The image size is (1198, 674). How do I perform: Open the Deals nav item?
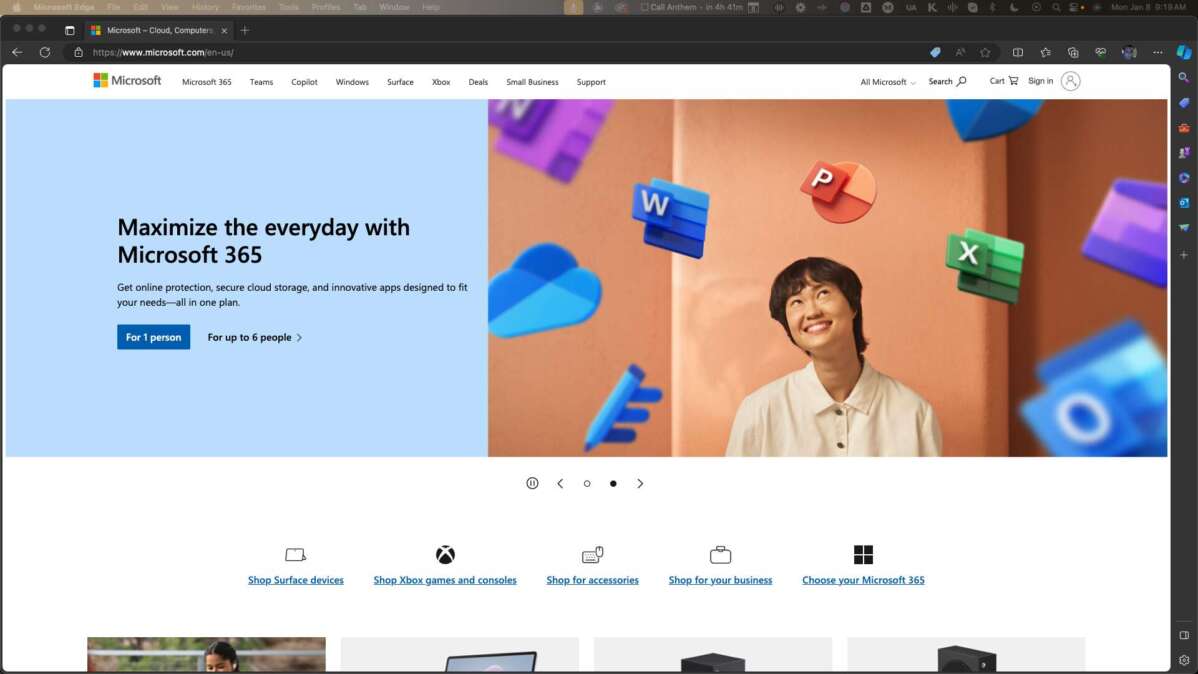478,82
